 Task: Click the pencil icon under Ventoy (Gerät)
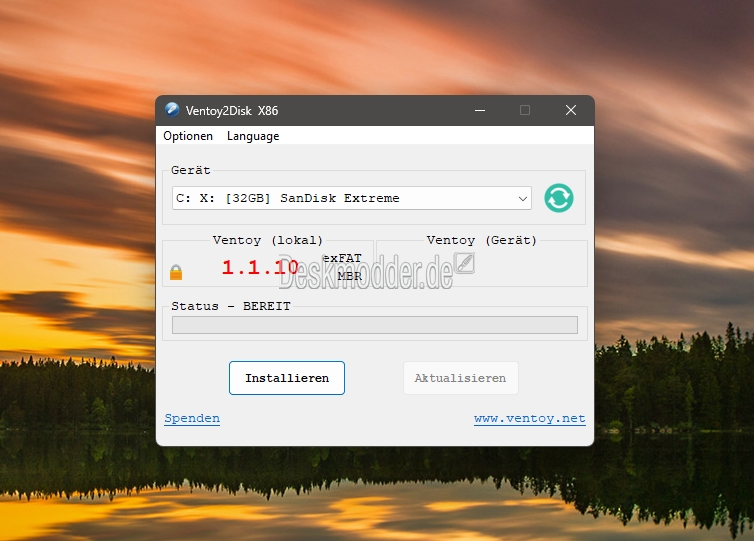(x=464, y=262)
